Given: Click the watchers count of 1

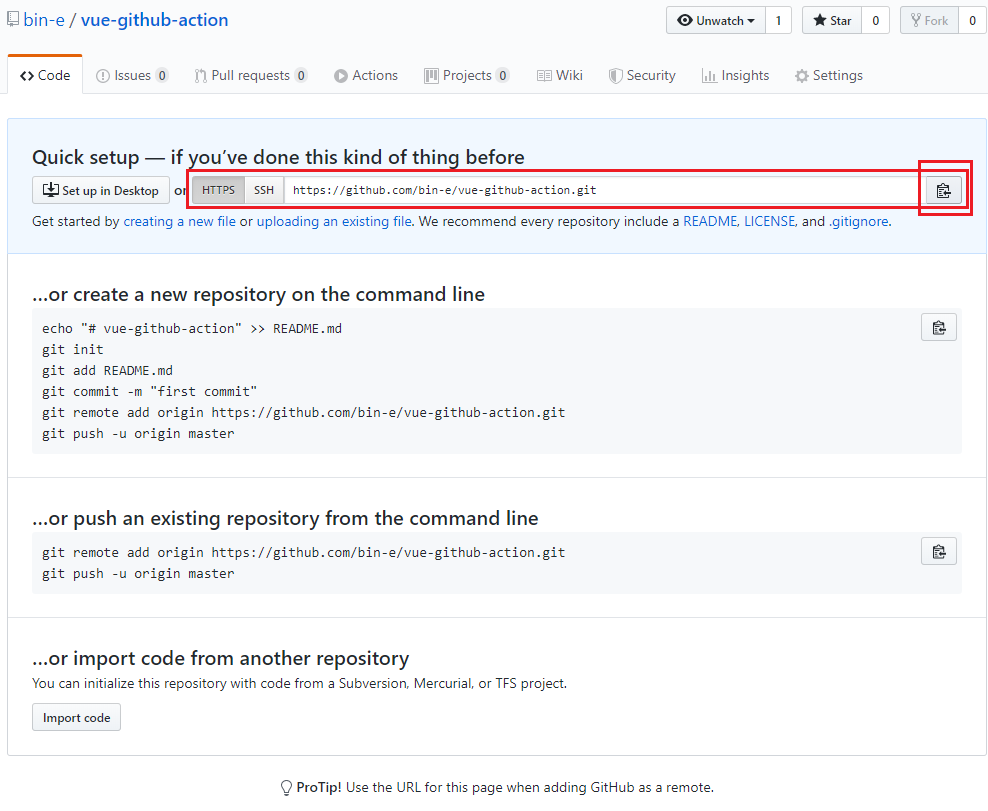Looking at the screenshot, I should point(778,20).
